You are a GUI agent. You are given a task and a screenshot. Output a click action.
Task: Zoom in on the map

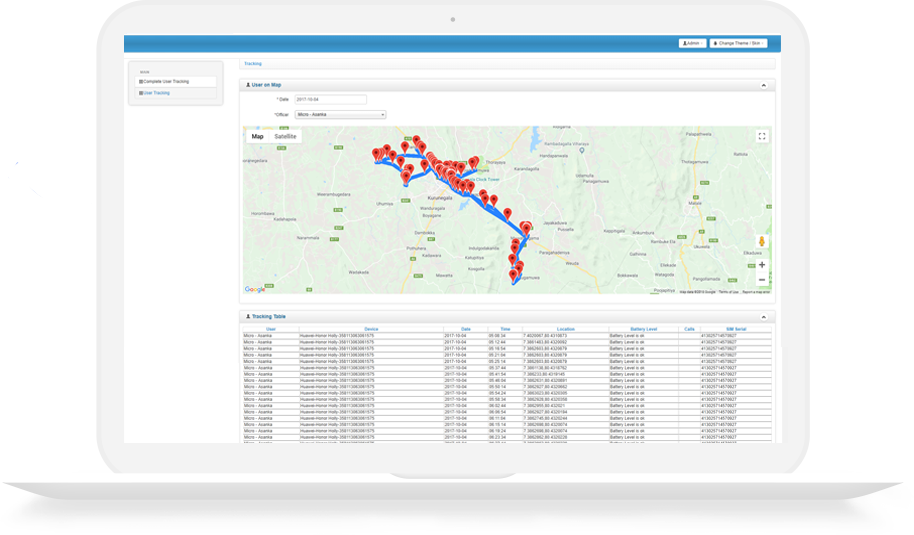[762, 265]
